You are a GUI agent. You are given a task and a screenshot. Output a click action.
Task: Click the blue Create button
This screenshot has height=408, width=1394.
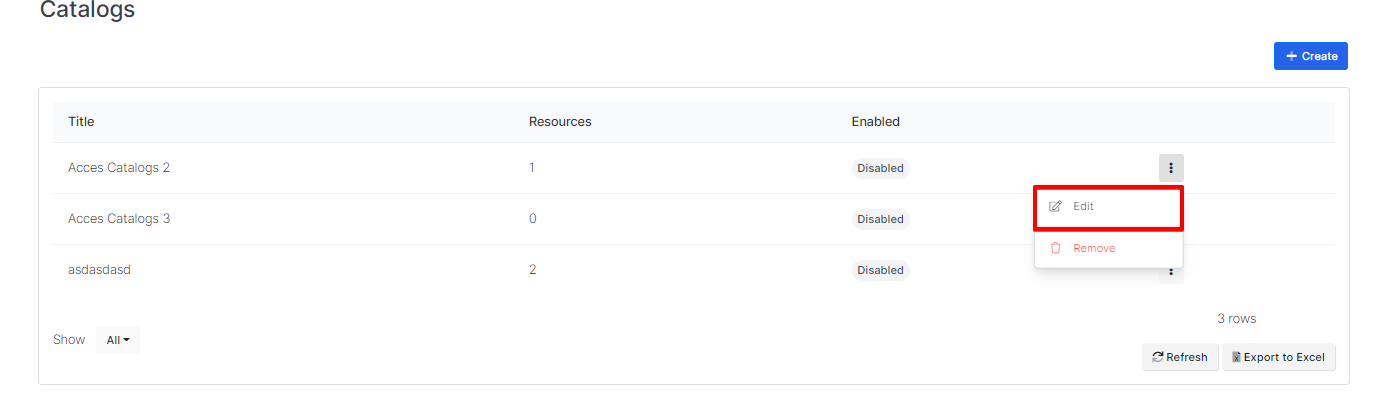point(1310,56)
